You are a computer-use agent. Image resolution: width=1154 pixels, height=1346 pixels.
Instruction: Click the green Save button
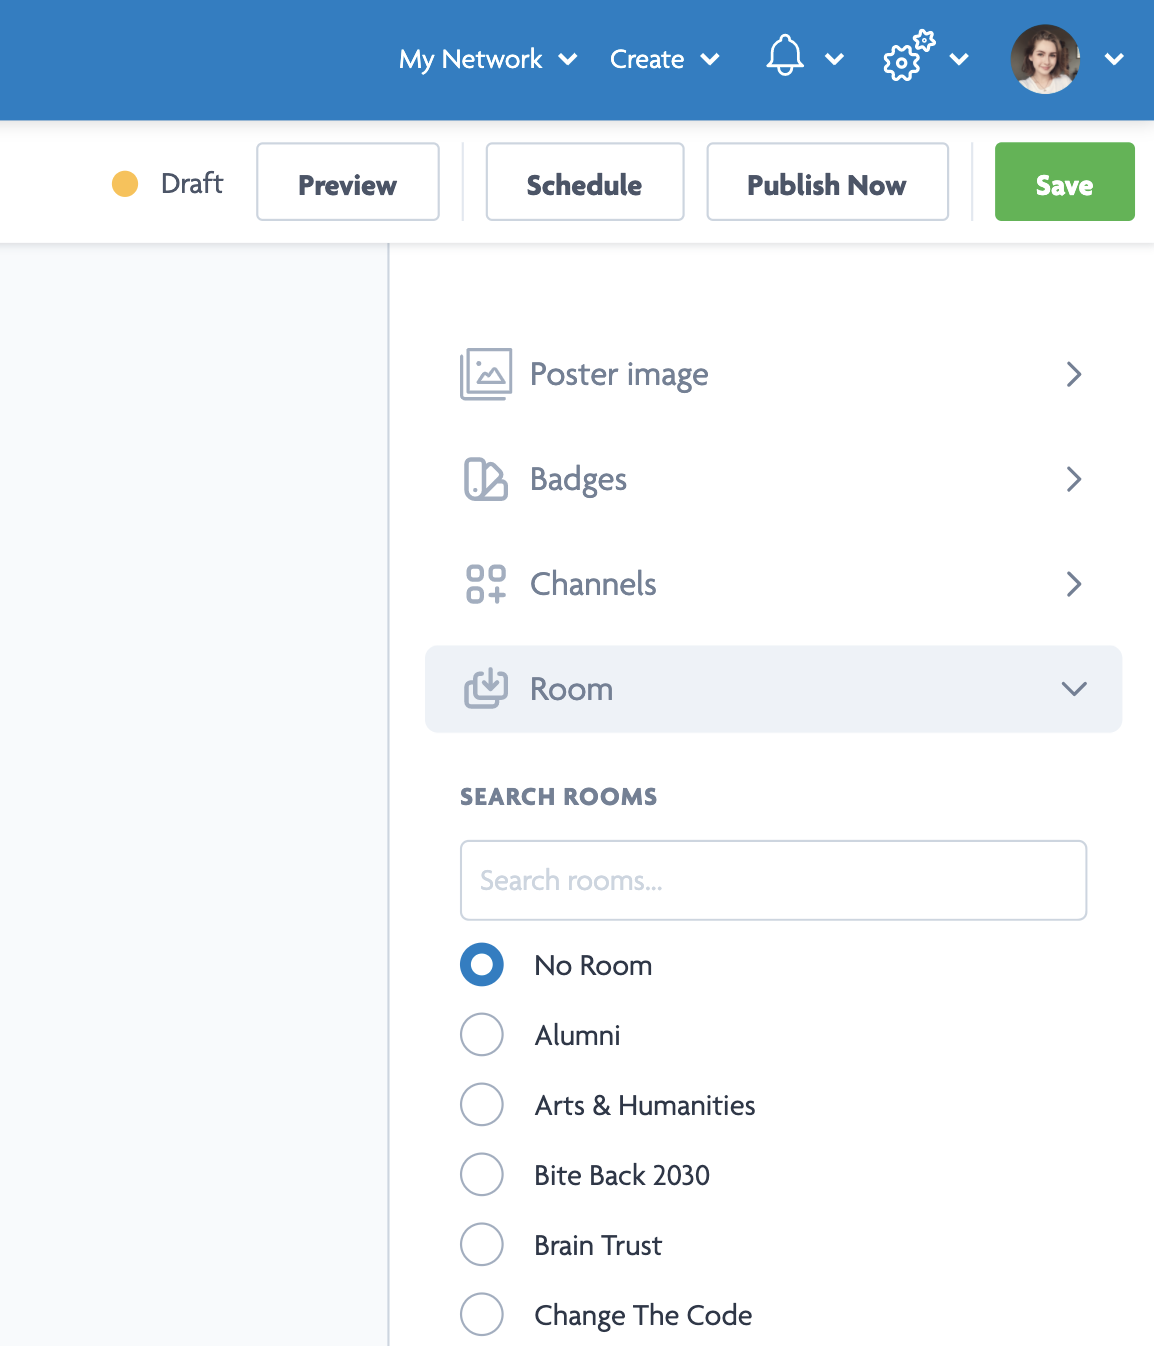pos(1064,182)
